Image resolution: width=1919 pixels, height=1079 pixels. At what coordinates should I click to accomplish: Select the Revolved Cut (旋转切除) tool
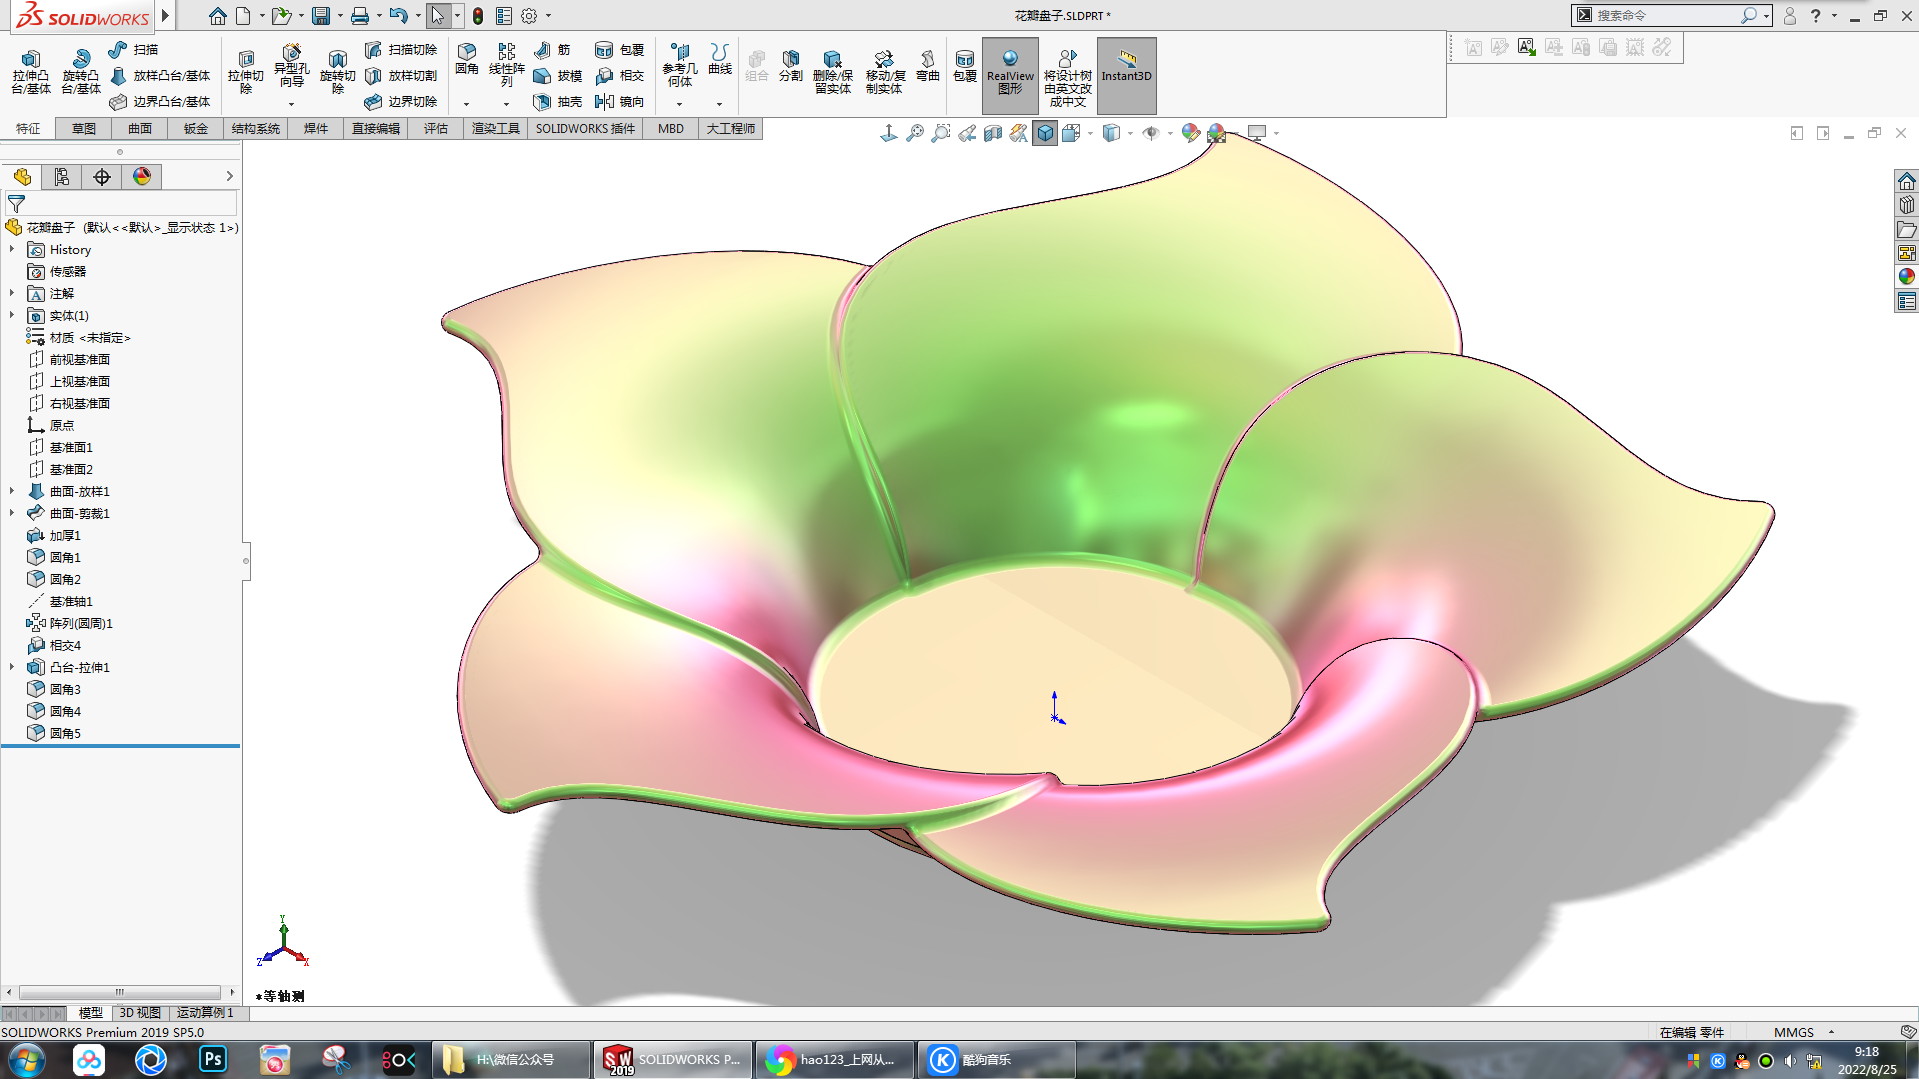pyautogui.click(x=338, y=72)
